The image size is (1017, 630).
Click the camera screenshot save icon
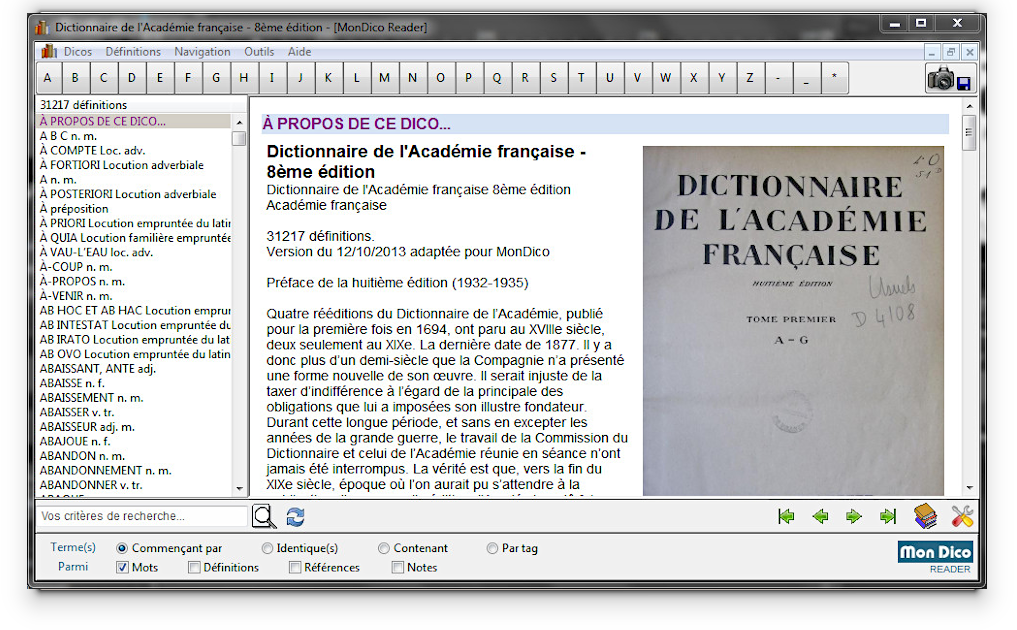(949, 79)
